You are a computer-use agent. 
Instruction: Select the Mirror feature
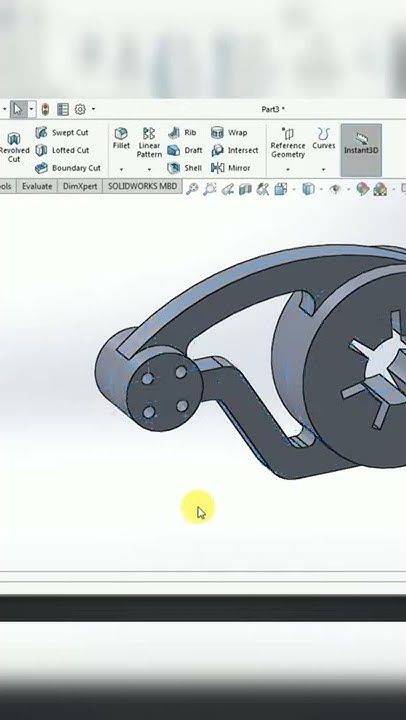tap(231, 168)
